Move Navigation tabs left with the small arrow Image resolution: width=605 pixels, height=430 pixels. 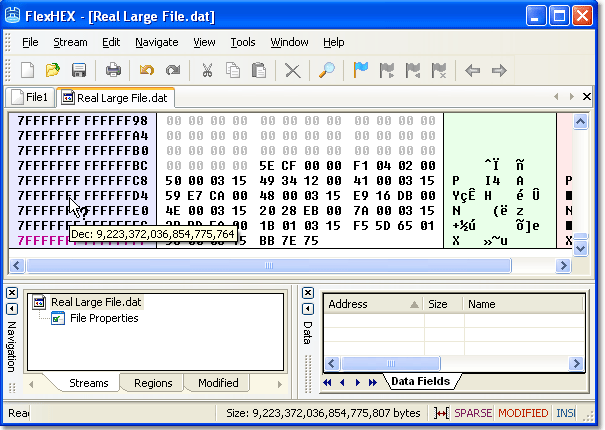[x=31, y=384]
